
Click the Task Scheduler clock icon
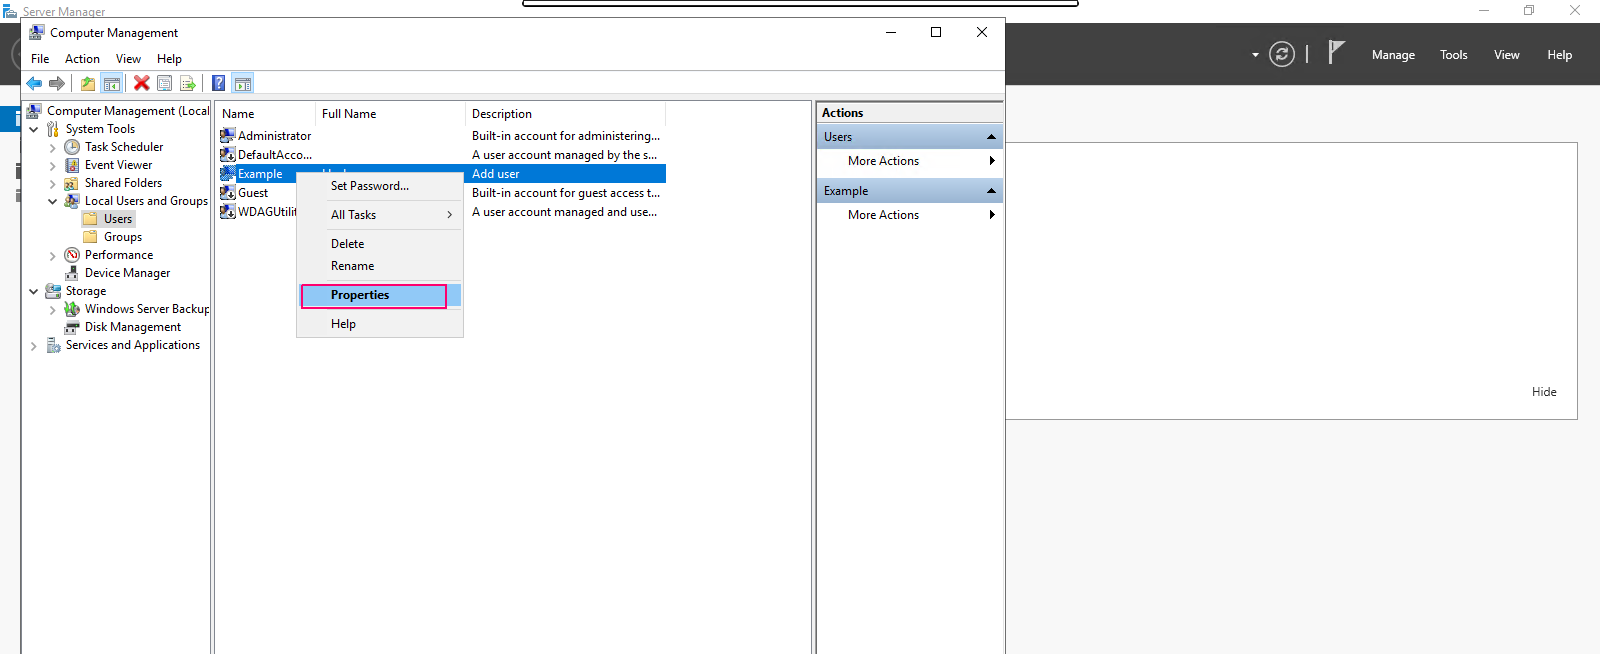tap(72, 147)
